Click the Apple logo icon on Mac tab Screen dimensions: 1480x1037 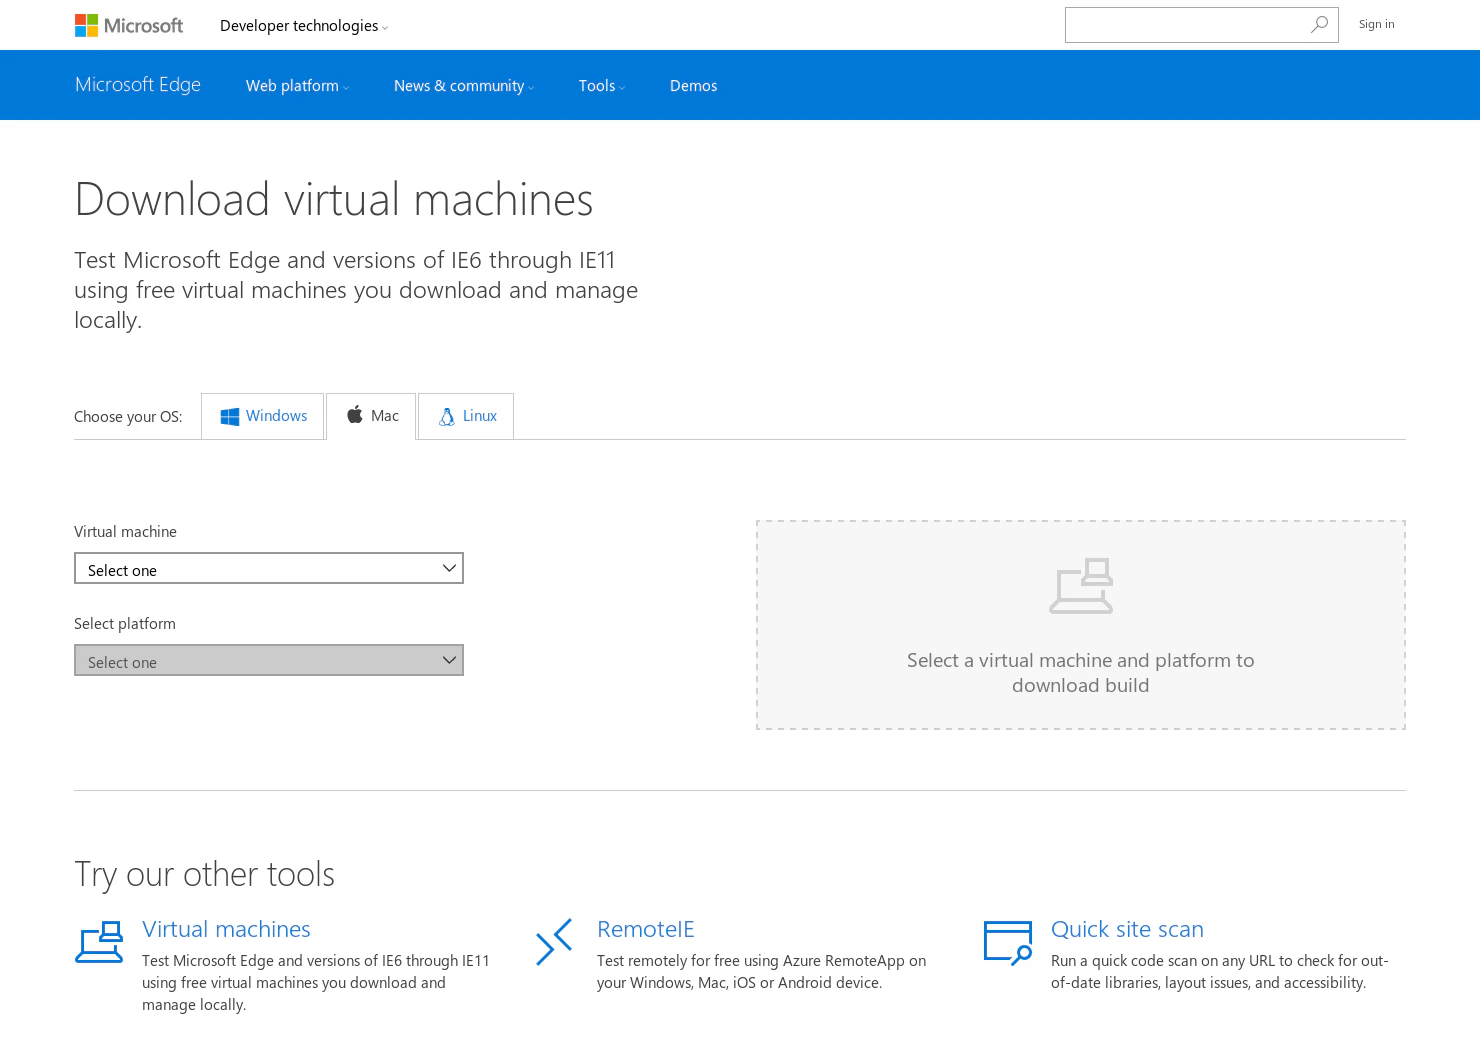[355, 415]
